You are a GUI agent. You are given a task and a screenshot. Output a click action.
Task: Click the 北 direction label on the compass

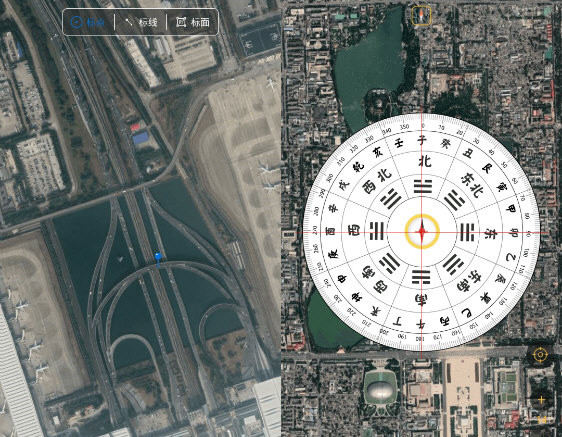coord(424,161)
